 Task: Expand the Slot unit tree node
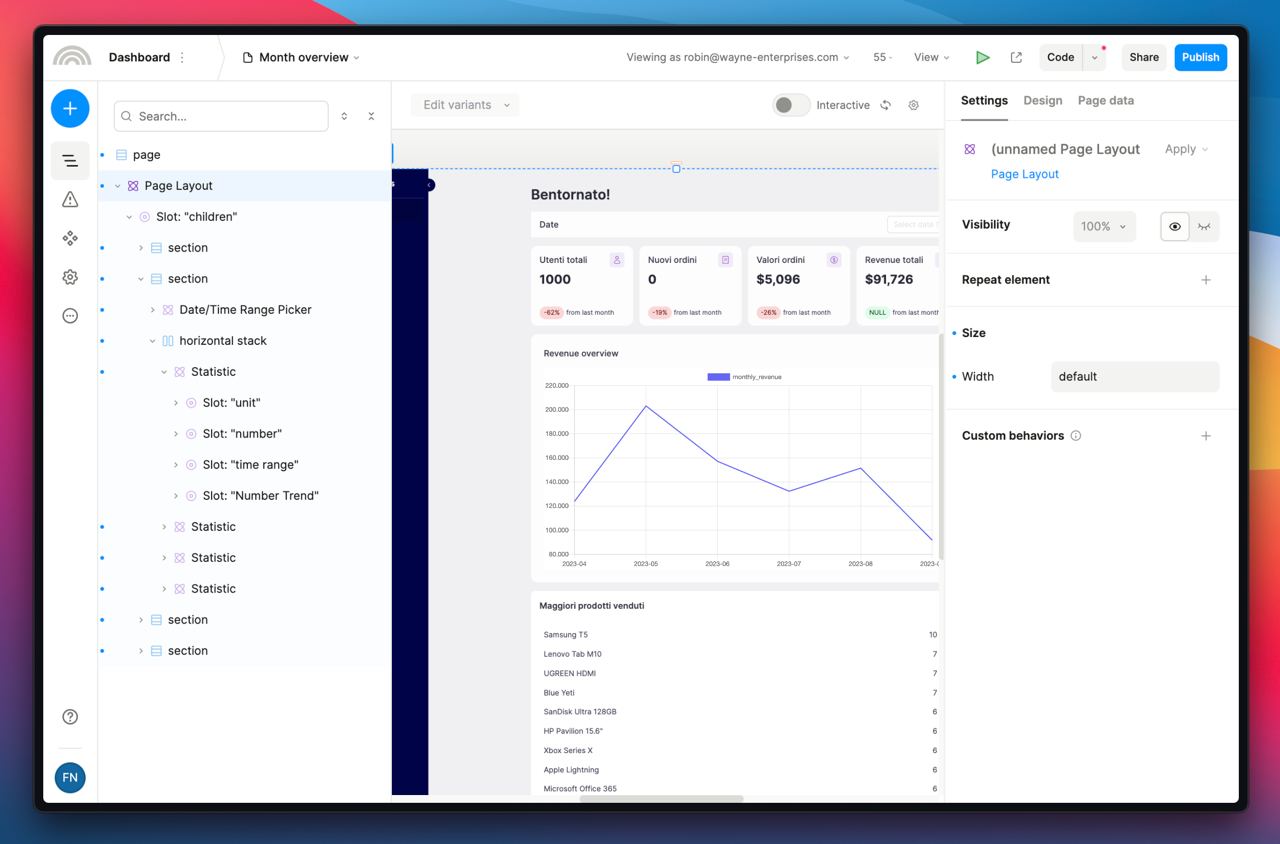click(x=176, y=403)
